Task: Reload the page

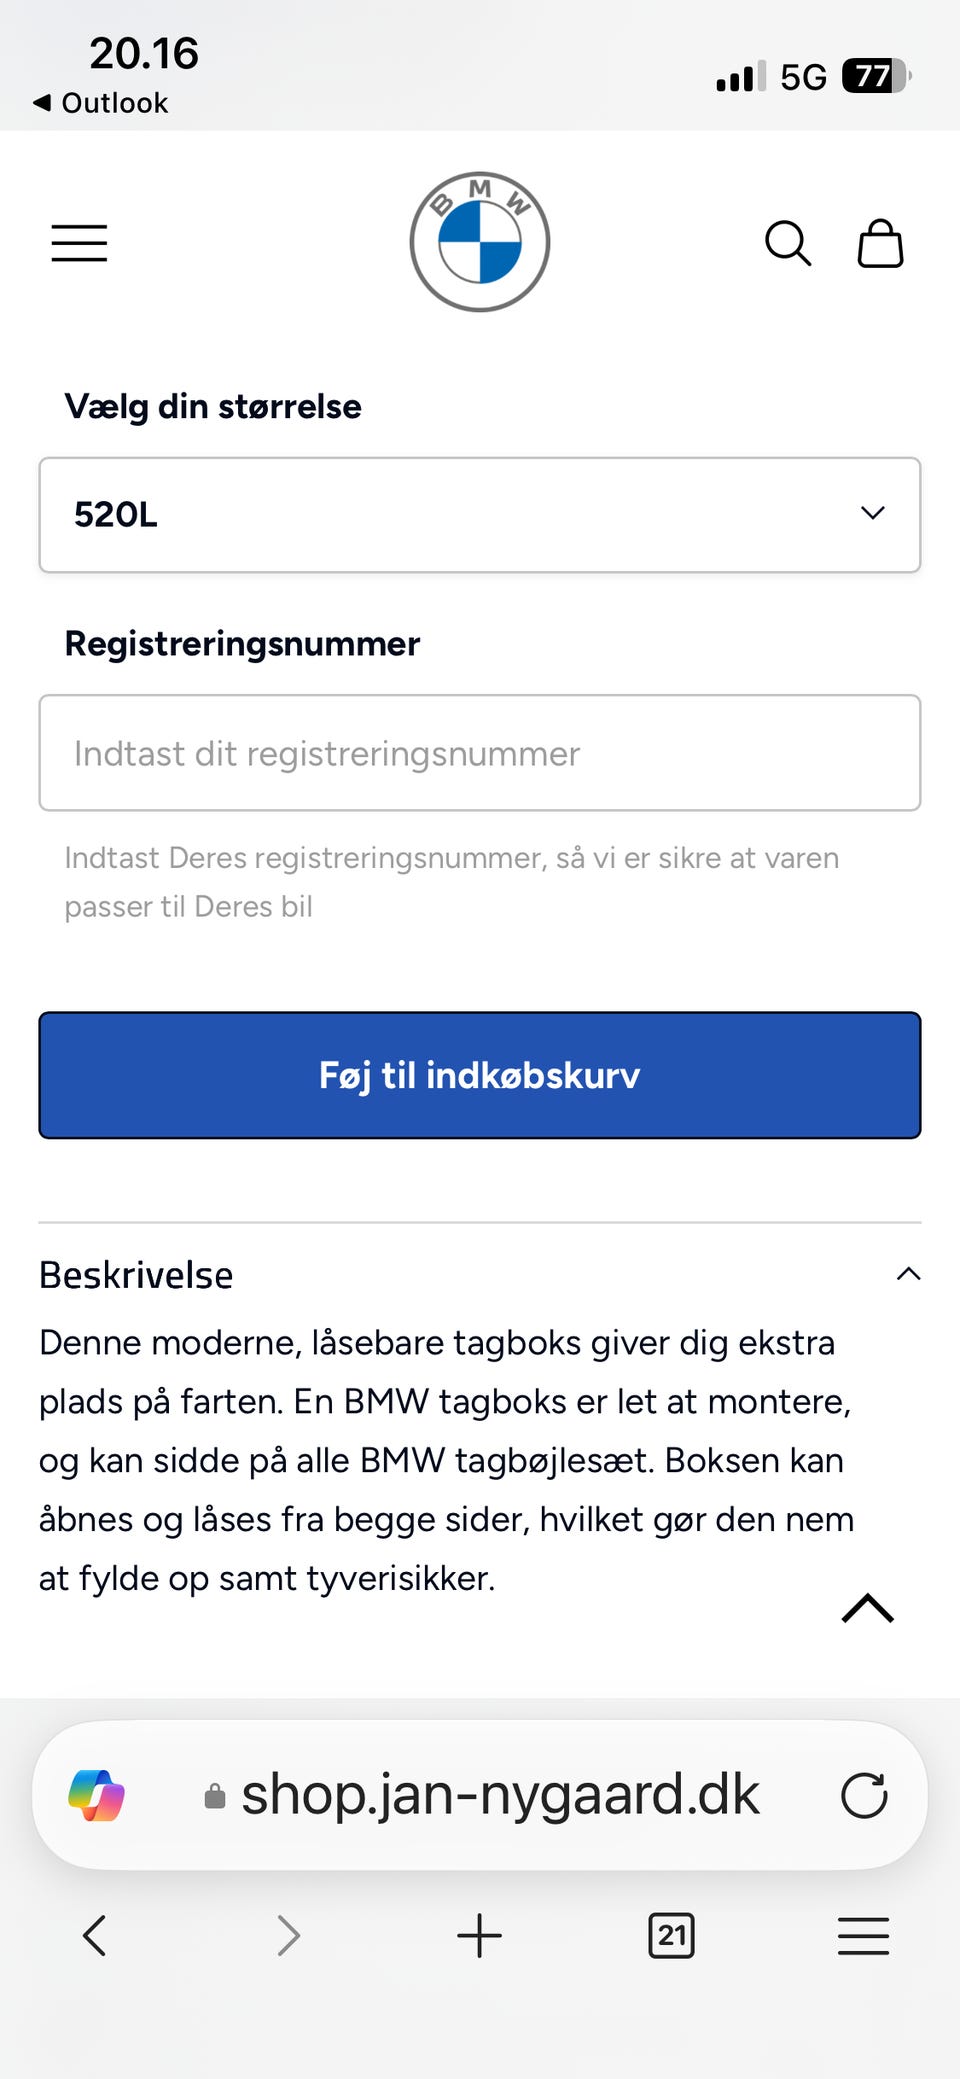Action: (864, 1795)
